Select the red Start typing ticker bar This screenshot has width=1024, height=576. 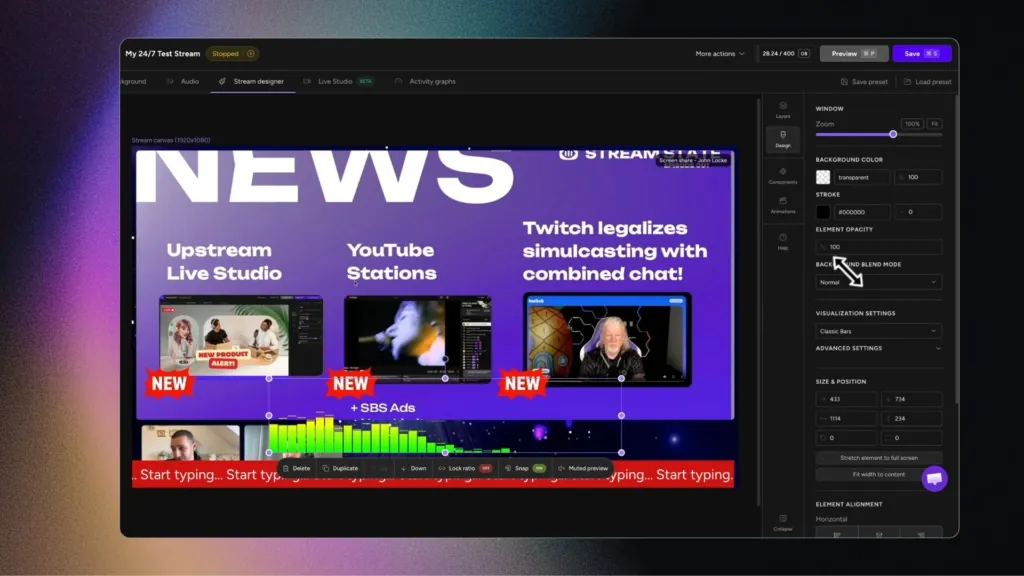[433, 474]
